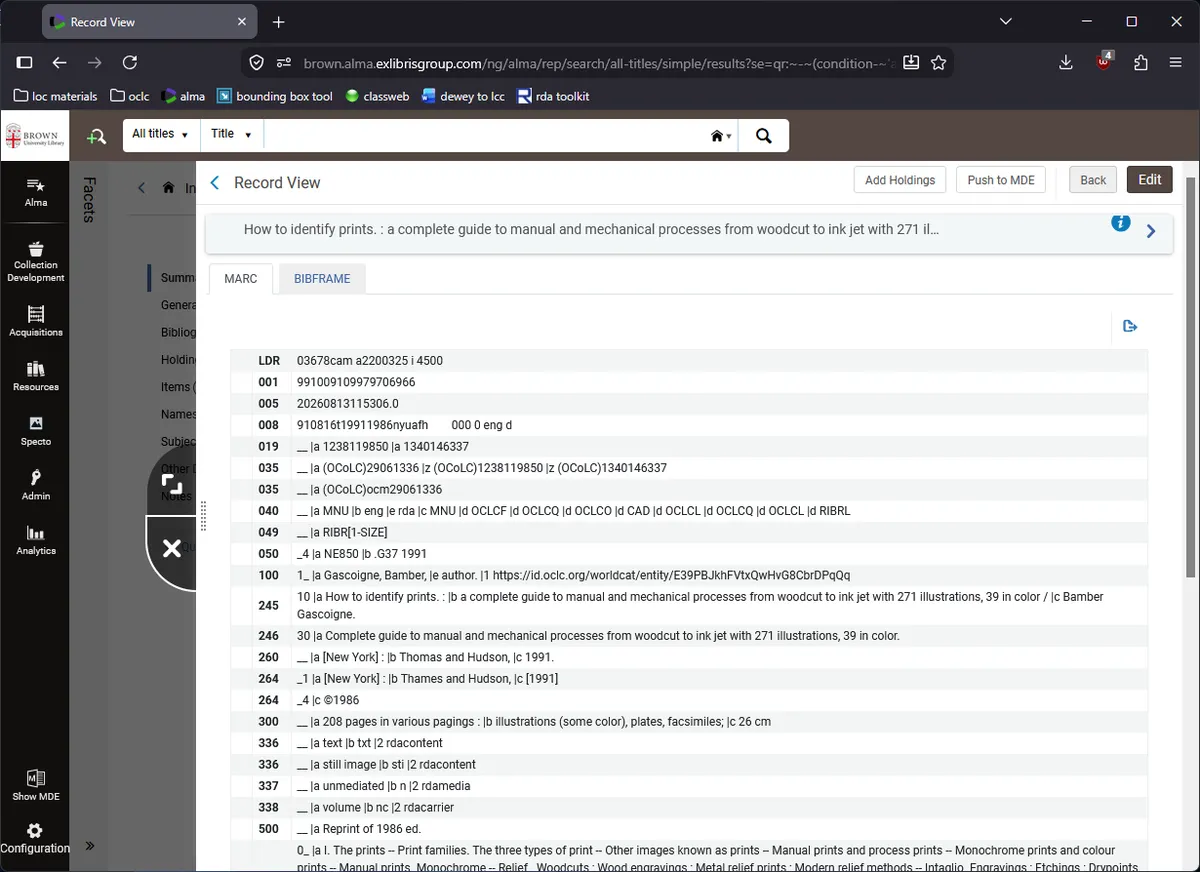Open browser extensions menu
Screen dimensions: 1200x872
click(1140, 62)
